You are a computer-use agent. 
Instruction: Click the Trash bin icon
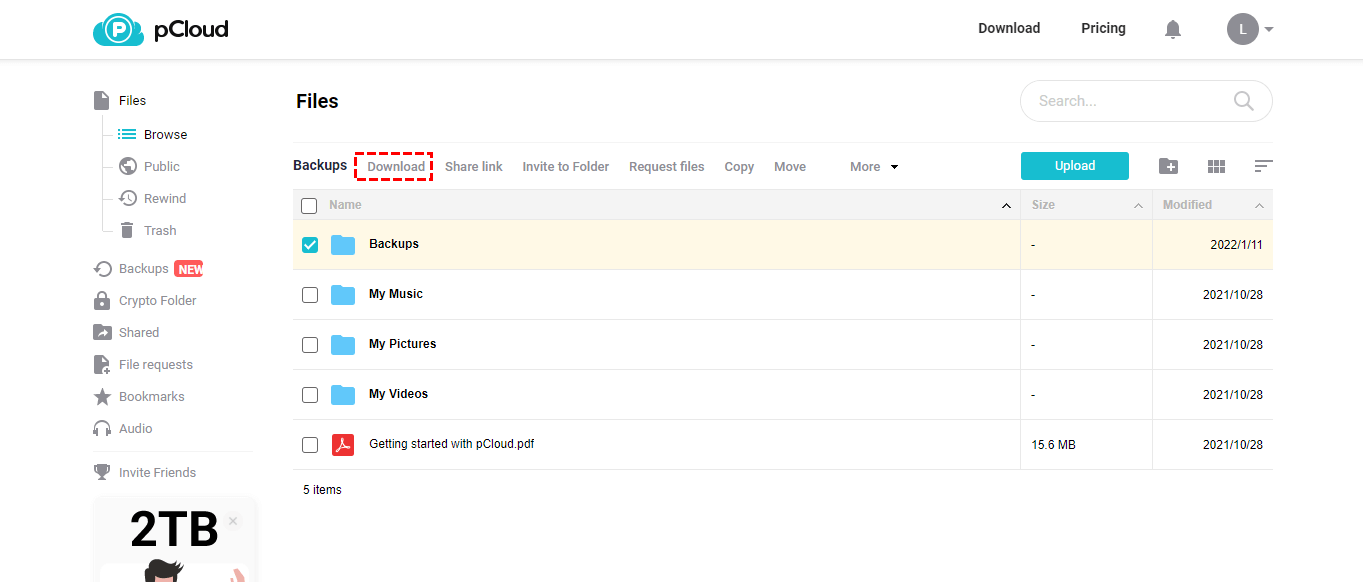pos(127,230)
